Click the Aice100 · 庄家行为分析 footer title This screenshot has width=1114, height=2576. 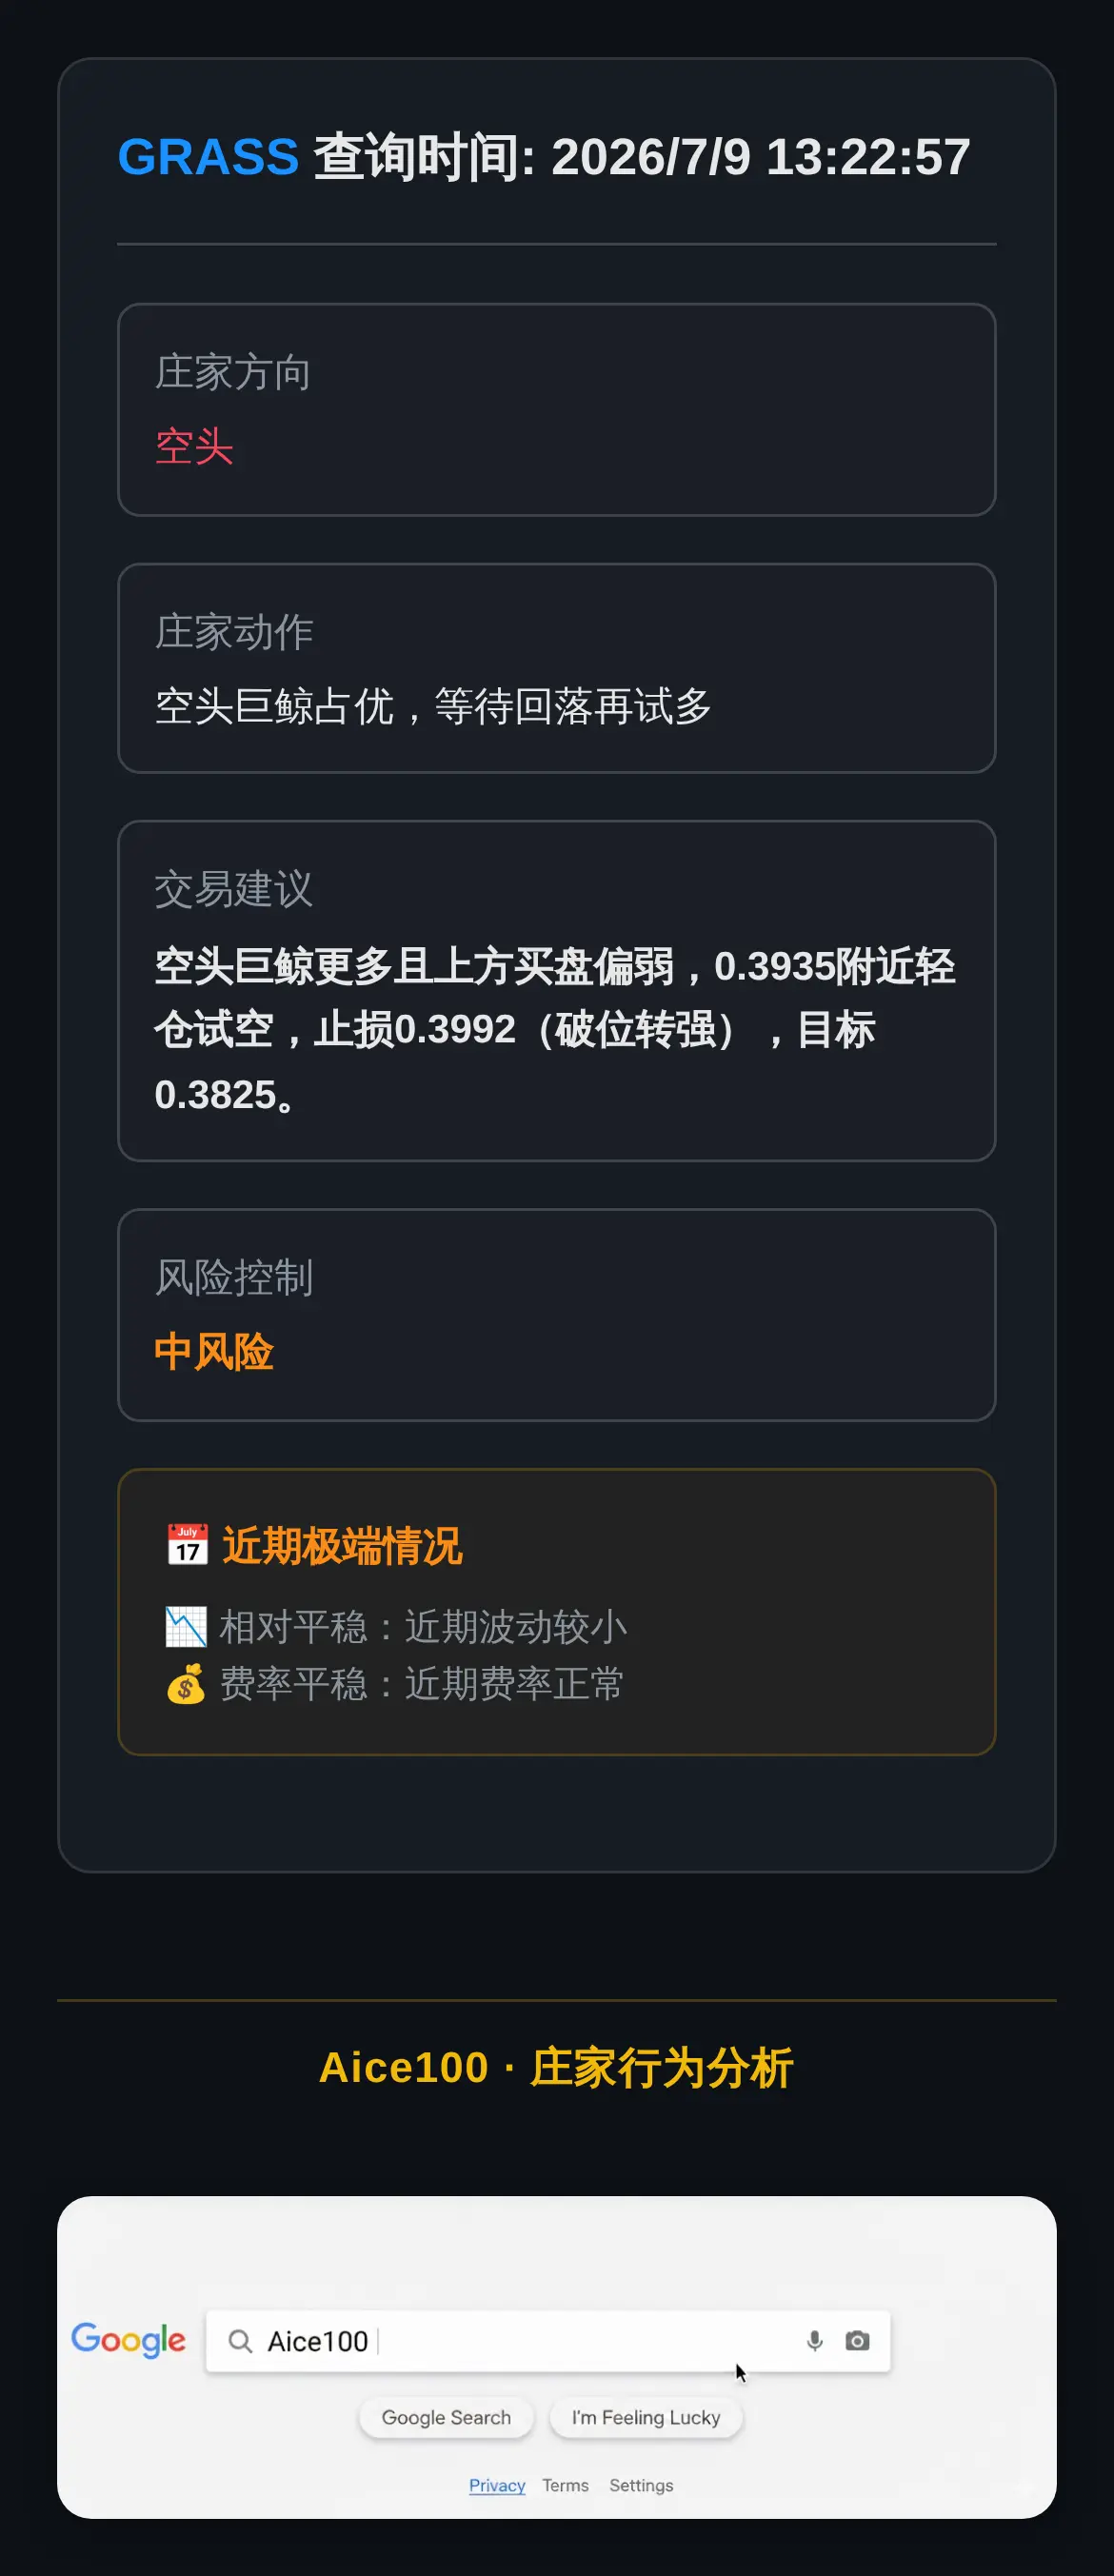click(x=556, y=2068)
